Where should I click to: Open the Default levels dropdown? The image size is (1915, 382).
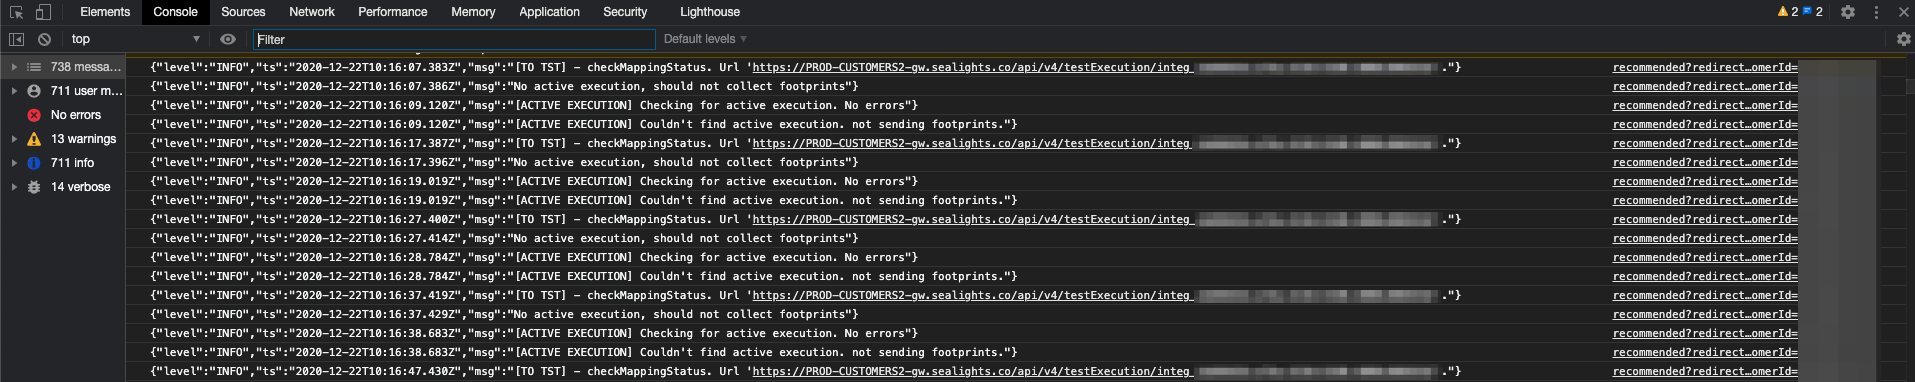[705, 39]
